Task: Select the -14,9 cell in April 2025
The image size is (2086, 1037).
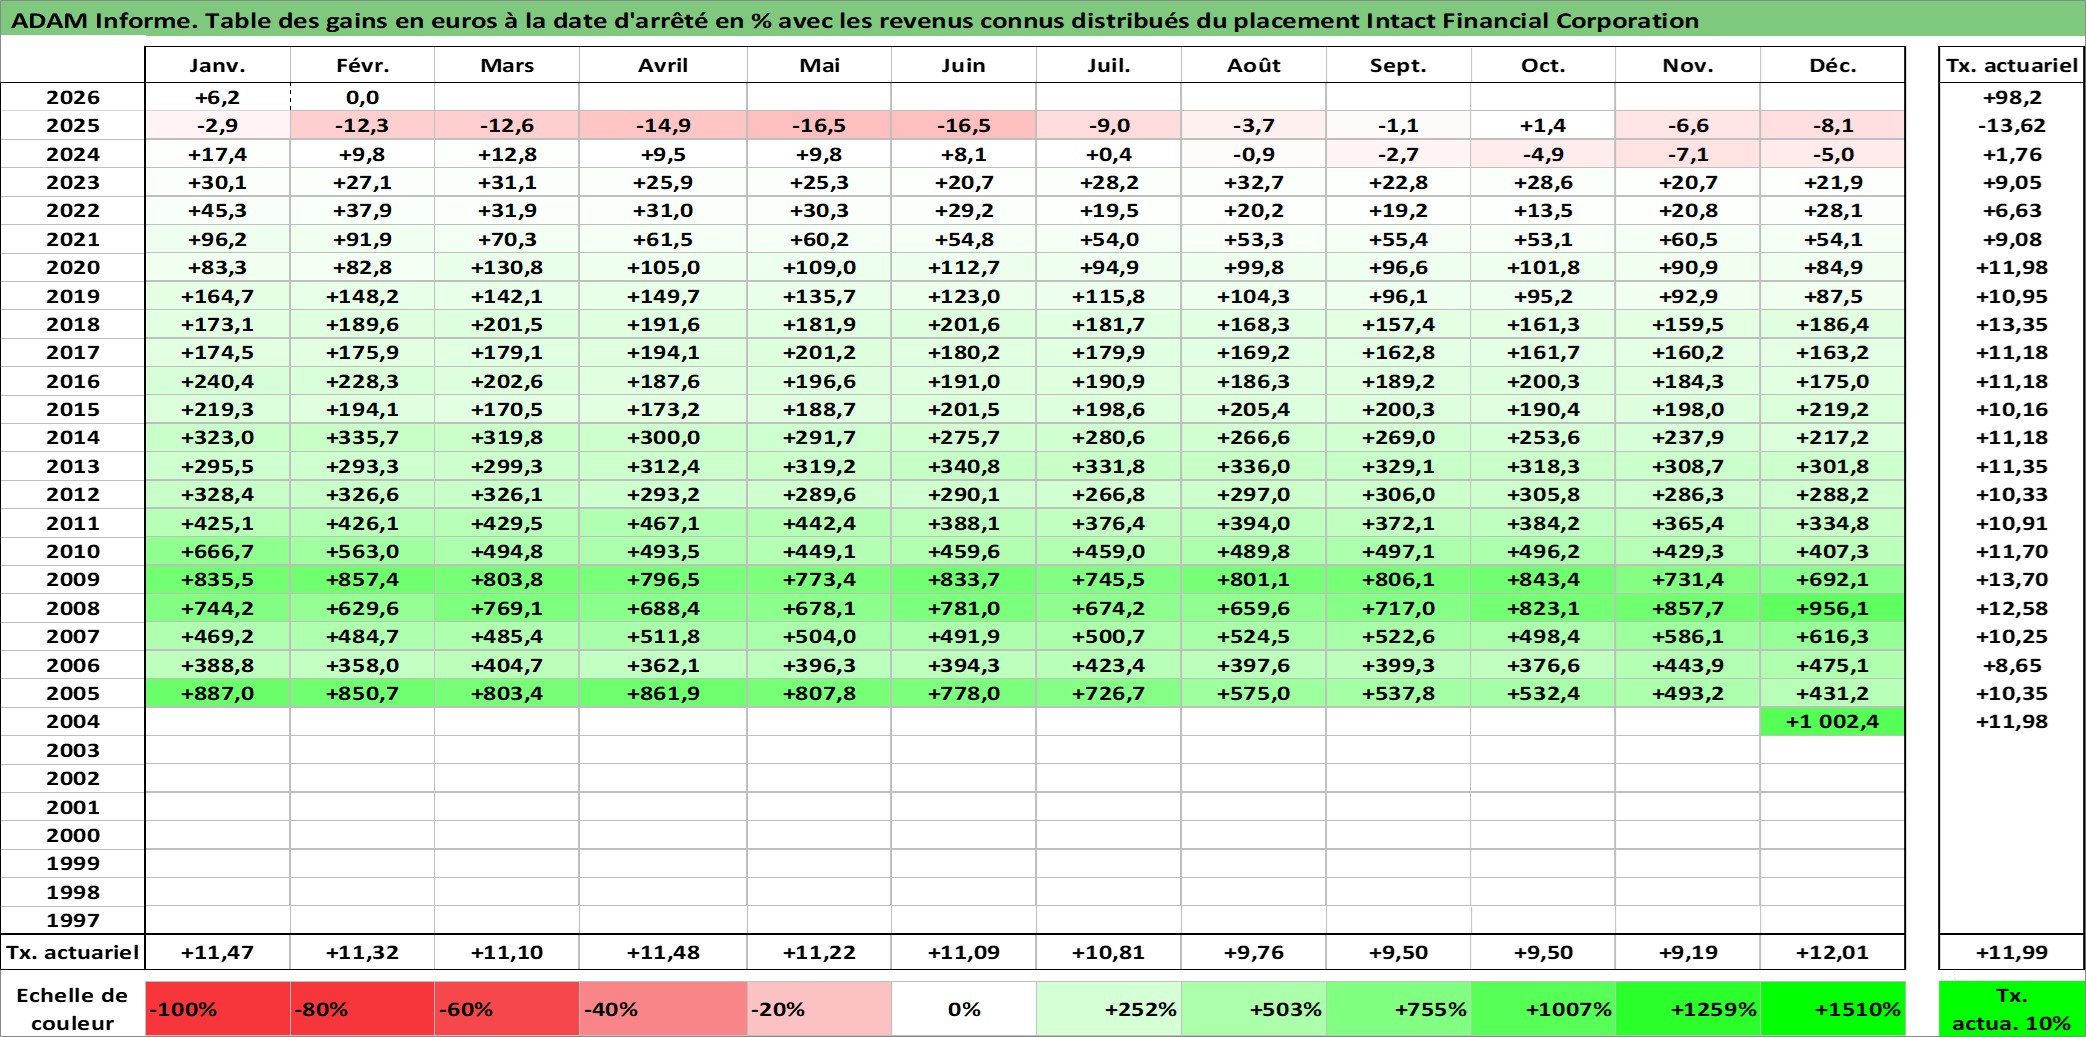Action: click(x=663, y=125)
